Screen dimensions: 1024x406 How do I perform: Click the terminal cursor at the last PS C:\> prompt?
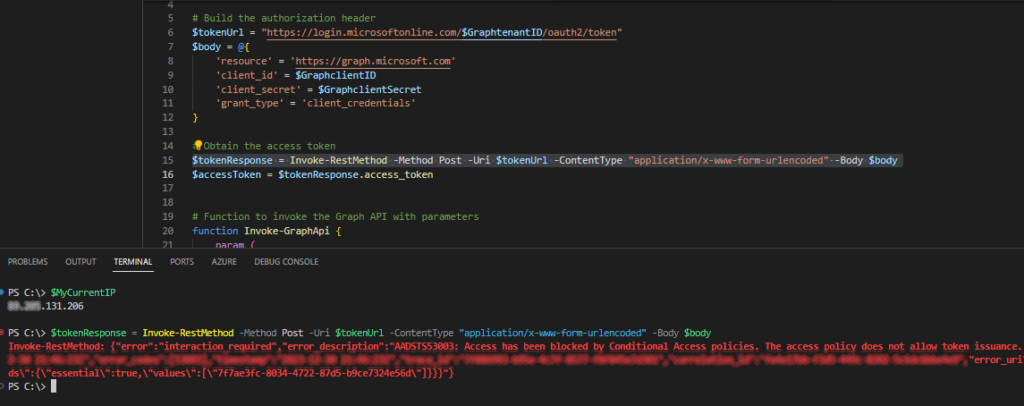(x=54, y=386)
